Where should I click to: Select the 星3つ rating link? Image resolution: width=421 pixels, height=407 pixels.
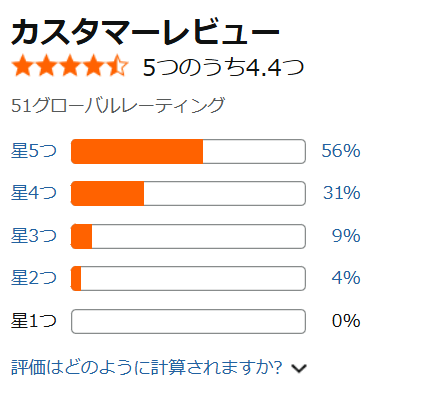point(34,236)
